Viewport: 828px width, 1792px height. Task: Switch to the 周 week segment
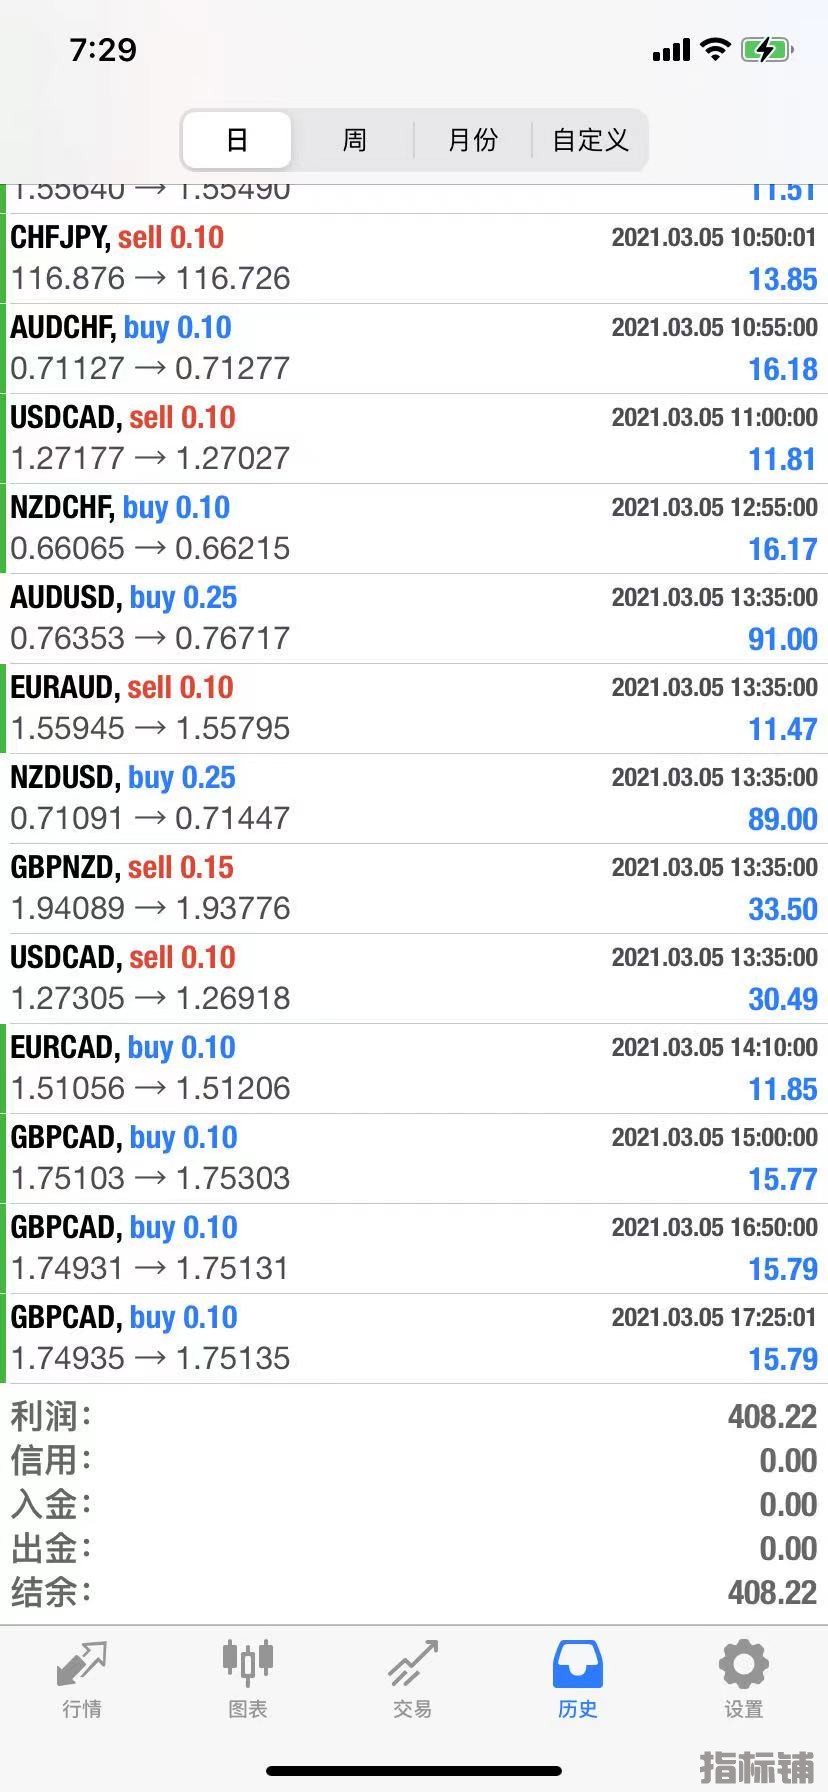pos(354,140)
